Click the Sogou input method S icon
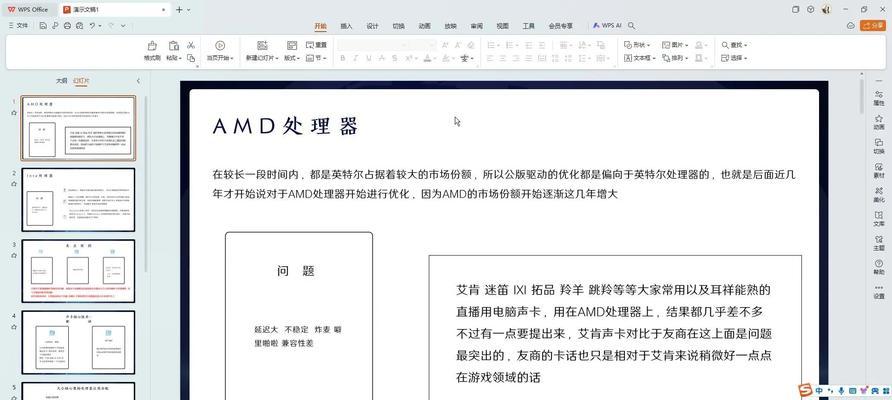Screen dimensions: 892x400 click(x=805, y=390)
